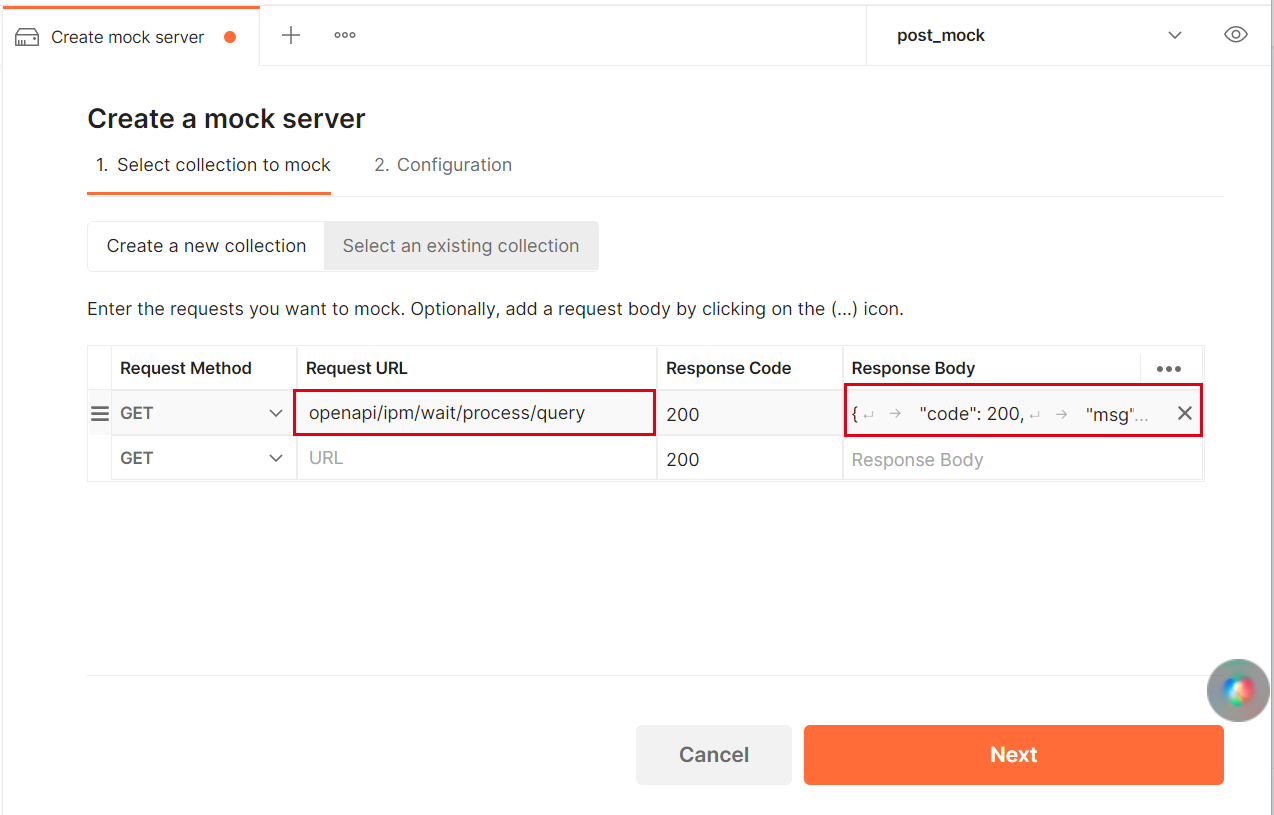The width and height of the screenshot is (1274, 815).
Task: Click the empty Response Body field
Action: (x=1022, y=460)
